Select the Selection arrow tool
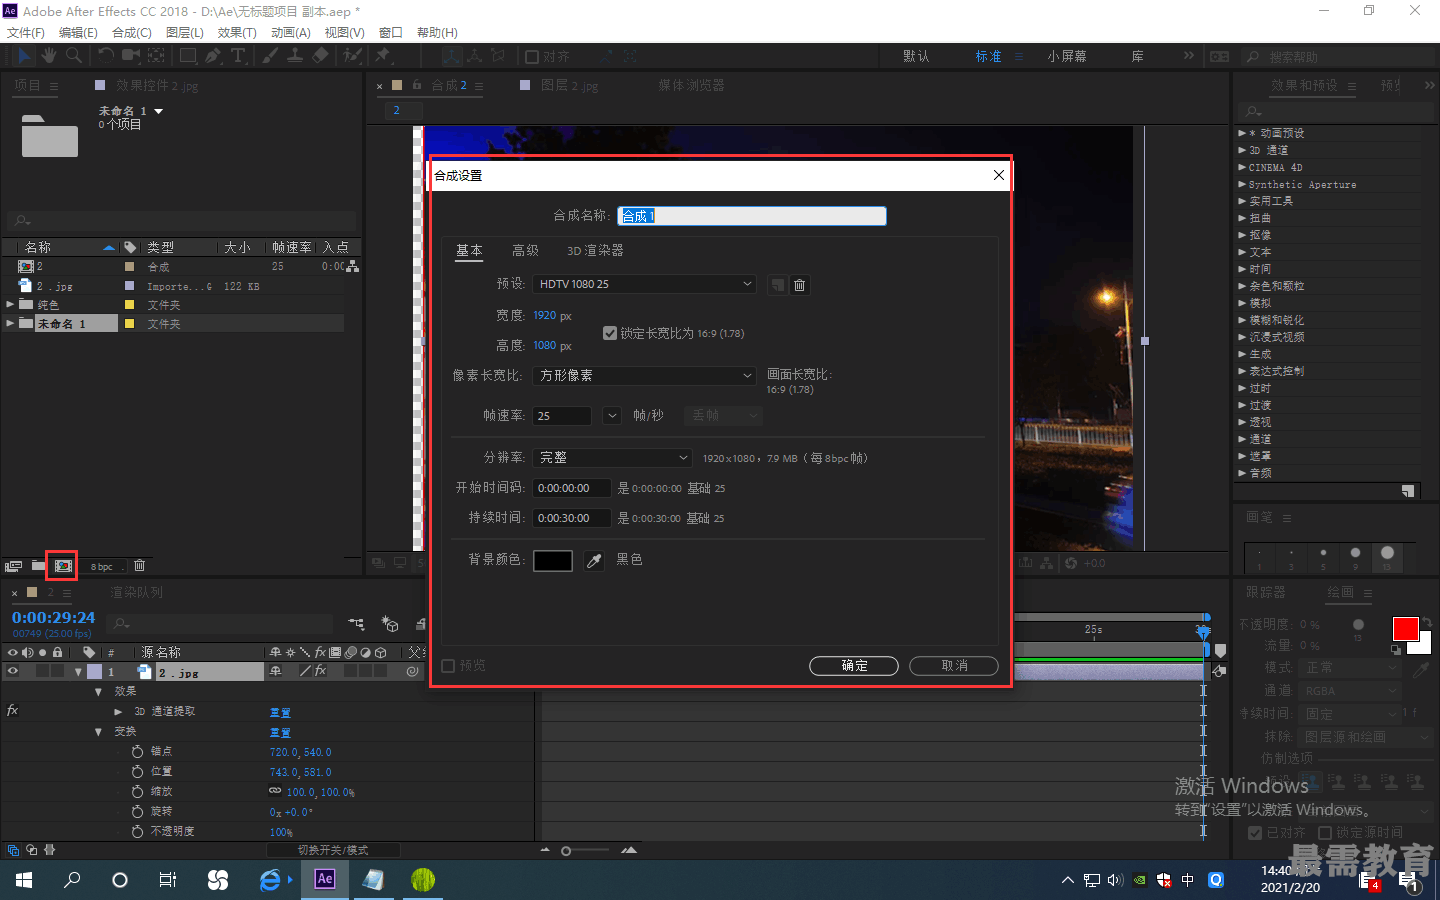 (25, 56)
